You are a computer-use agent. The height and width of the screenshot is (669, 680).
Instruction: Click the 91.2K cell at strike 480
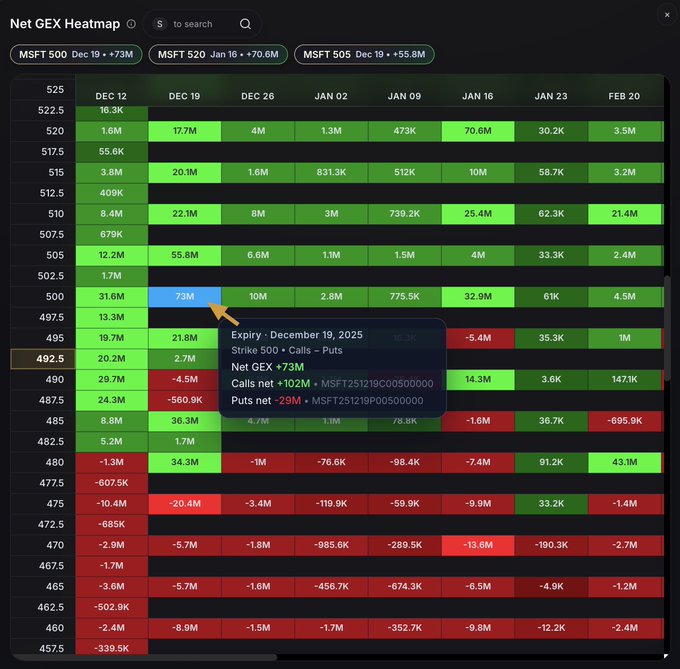[x=551, y=462]
